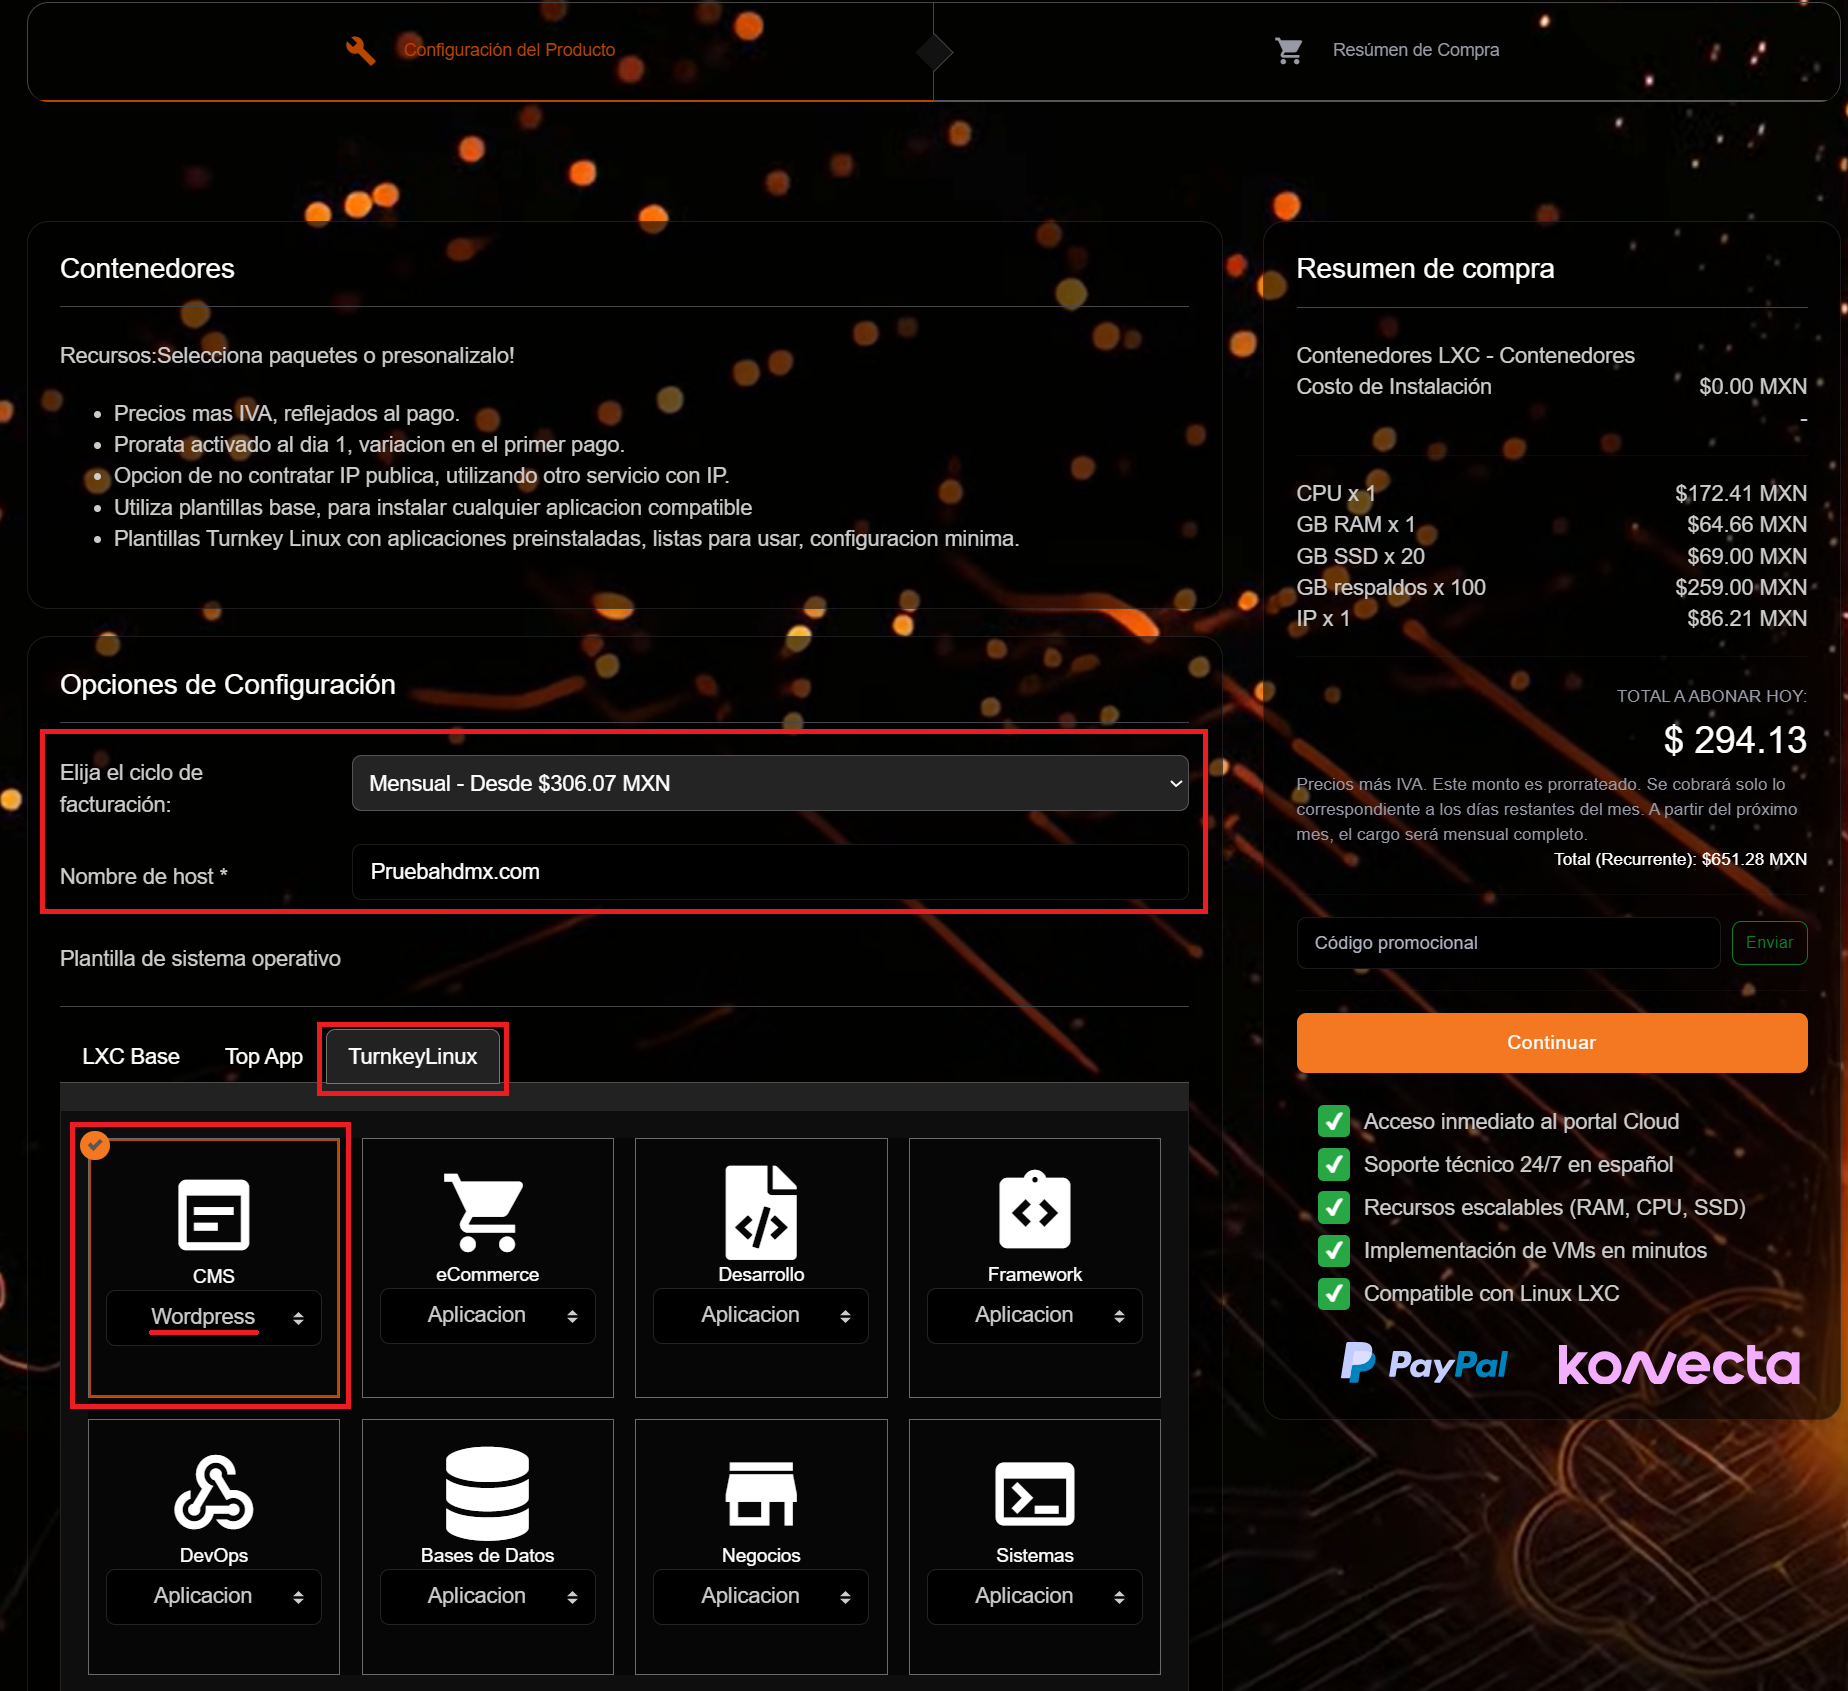The height and width of the screenshot is (1691, 1848).
Task: Open the billing cycle Mensual dropdown
Action: pyautogui.click(x=769, y=783)
